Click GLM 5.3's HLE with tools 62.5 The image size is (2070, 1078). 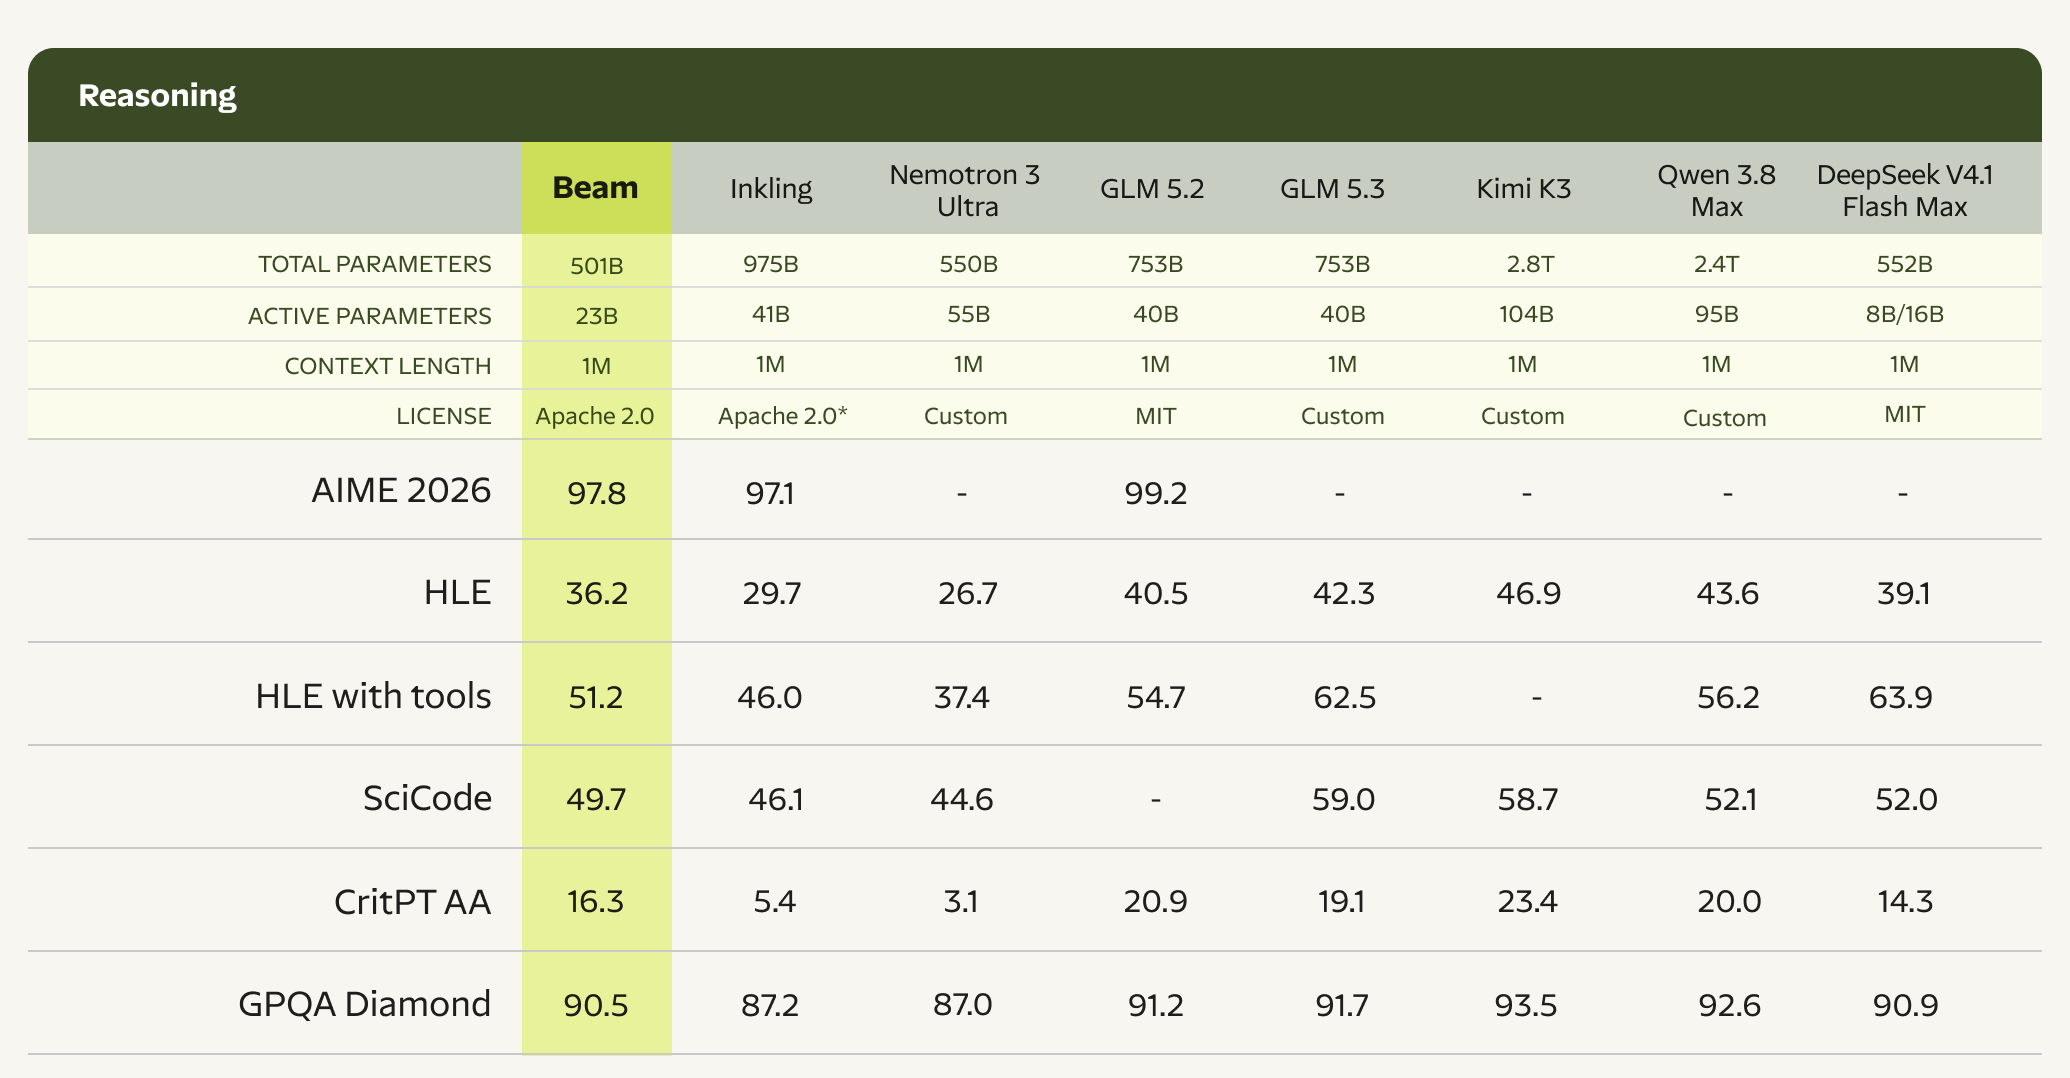click(x=1345, y=697)
